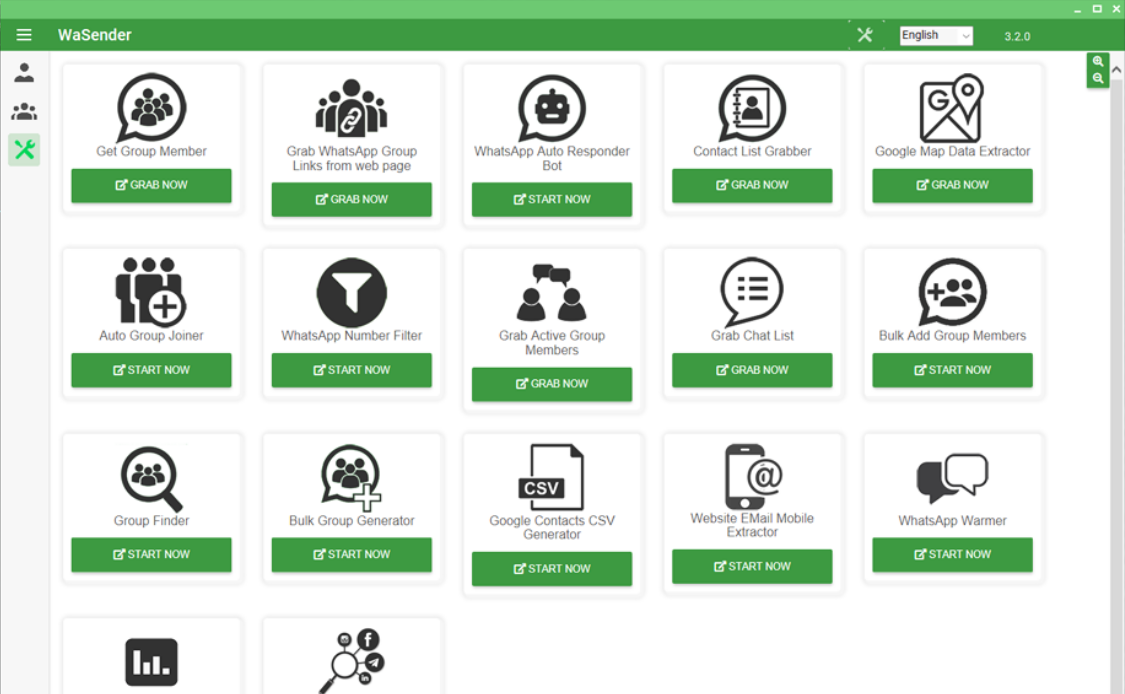This screenshot has height=694, width=1125.
Task: Start Now for Bulk Add Group Members
Action: 952,370
